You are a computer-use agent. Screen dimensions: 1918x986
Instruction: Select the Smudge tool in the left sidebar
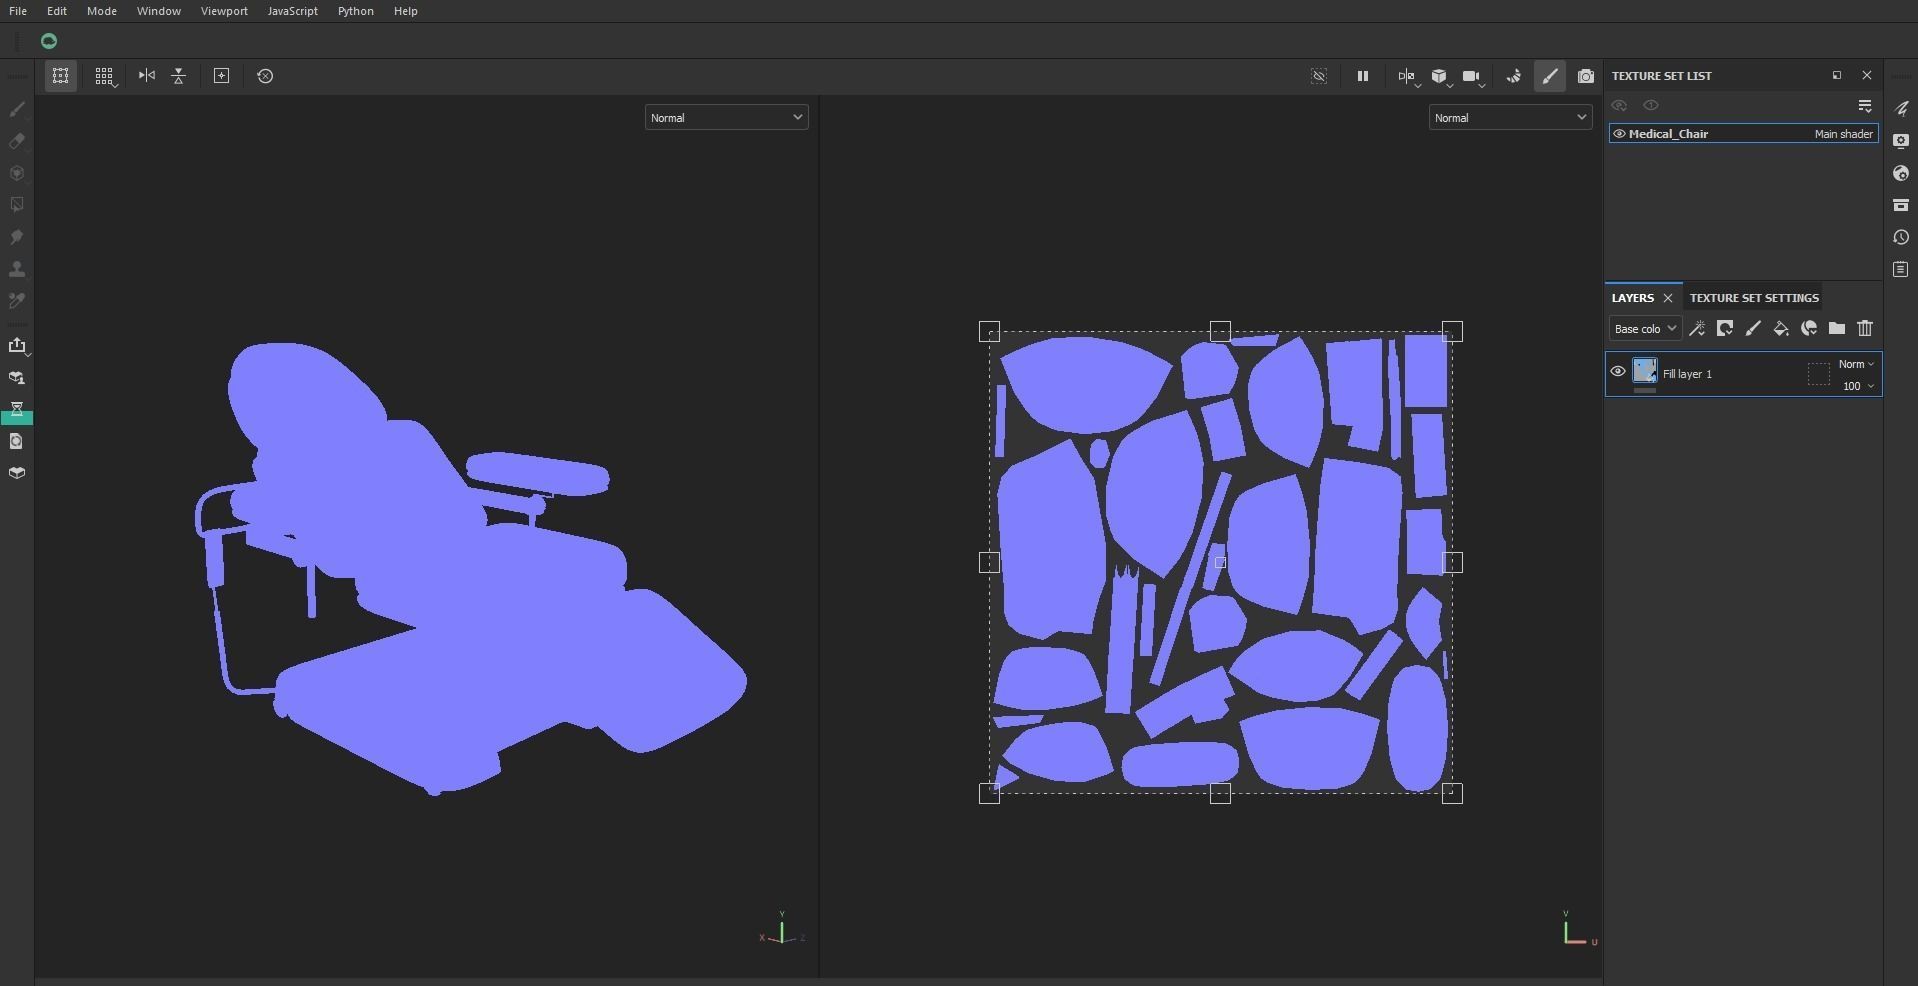click(17, 237)
